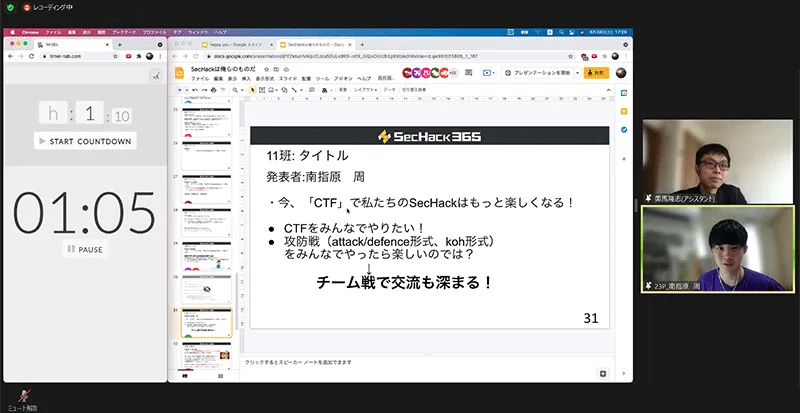Click the 背景 background button

(x=343, y=90)
